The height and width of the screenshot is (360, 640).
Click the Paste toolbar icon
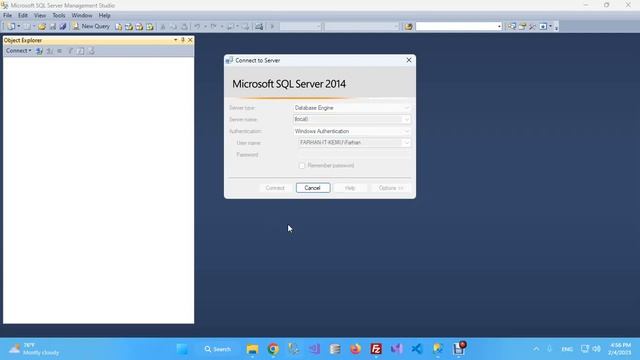[184, 27]
